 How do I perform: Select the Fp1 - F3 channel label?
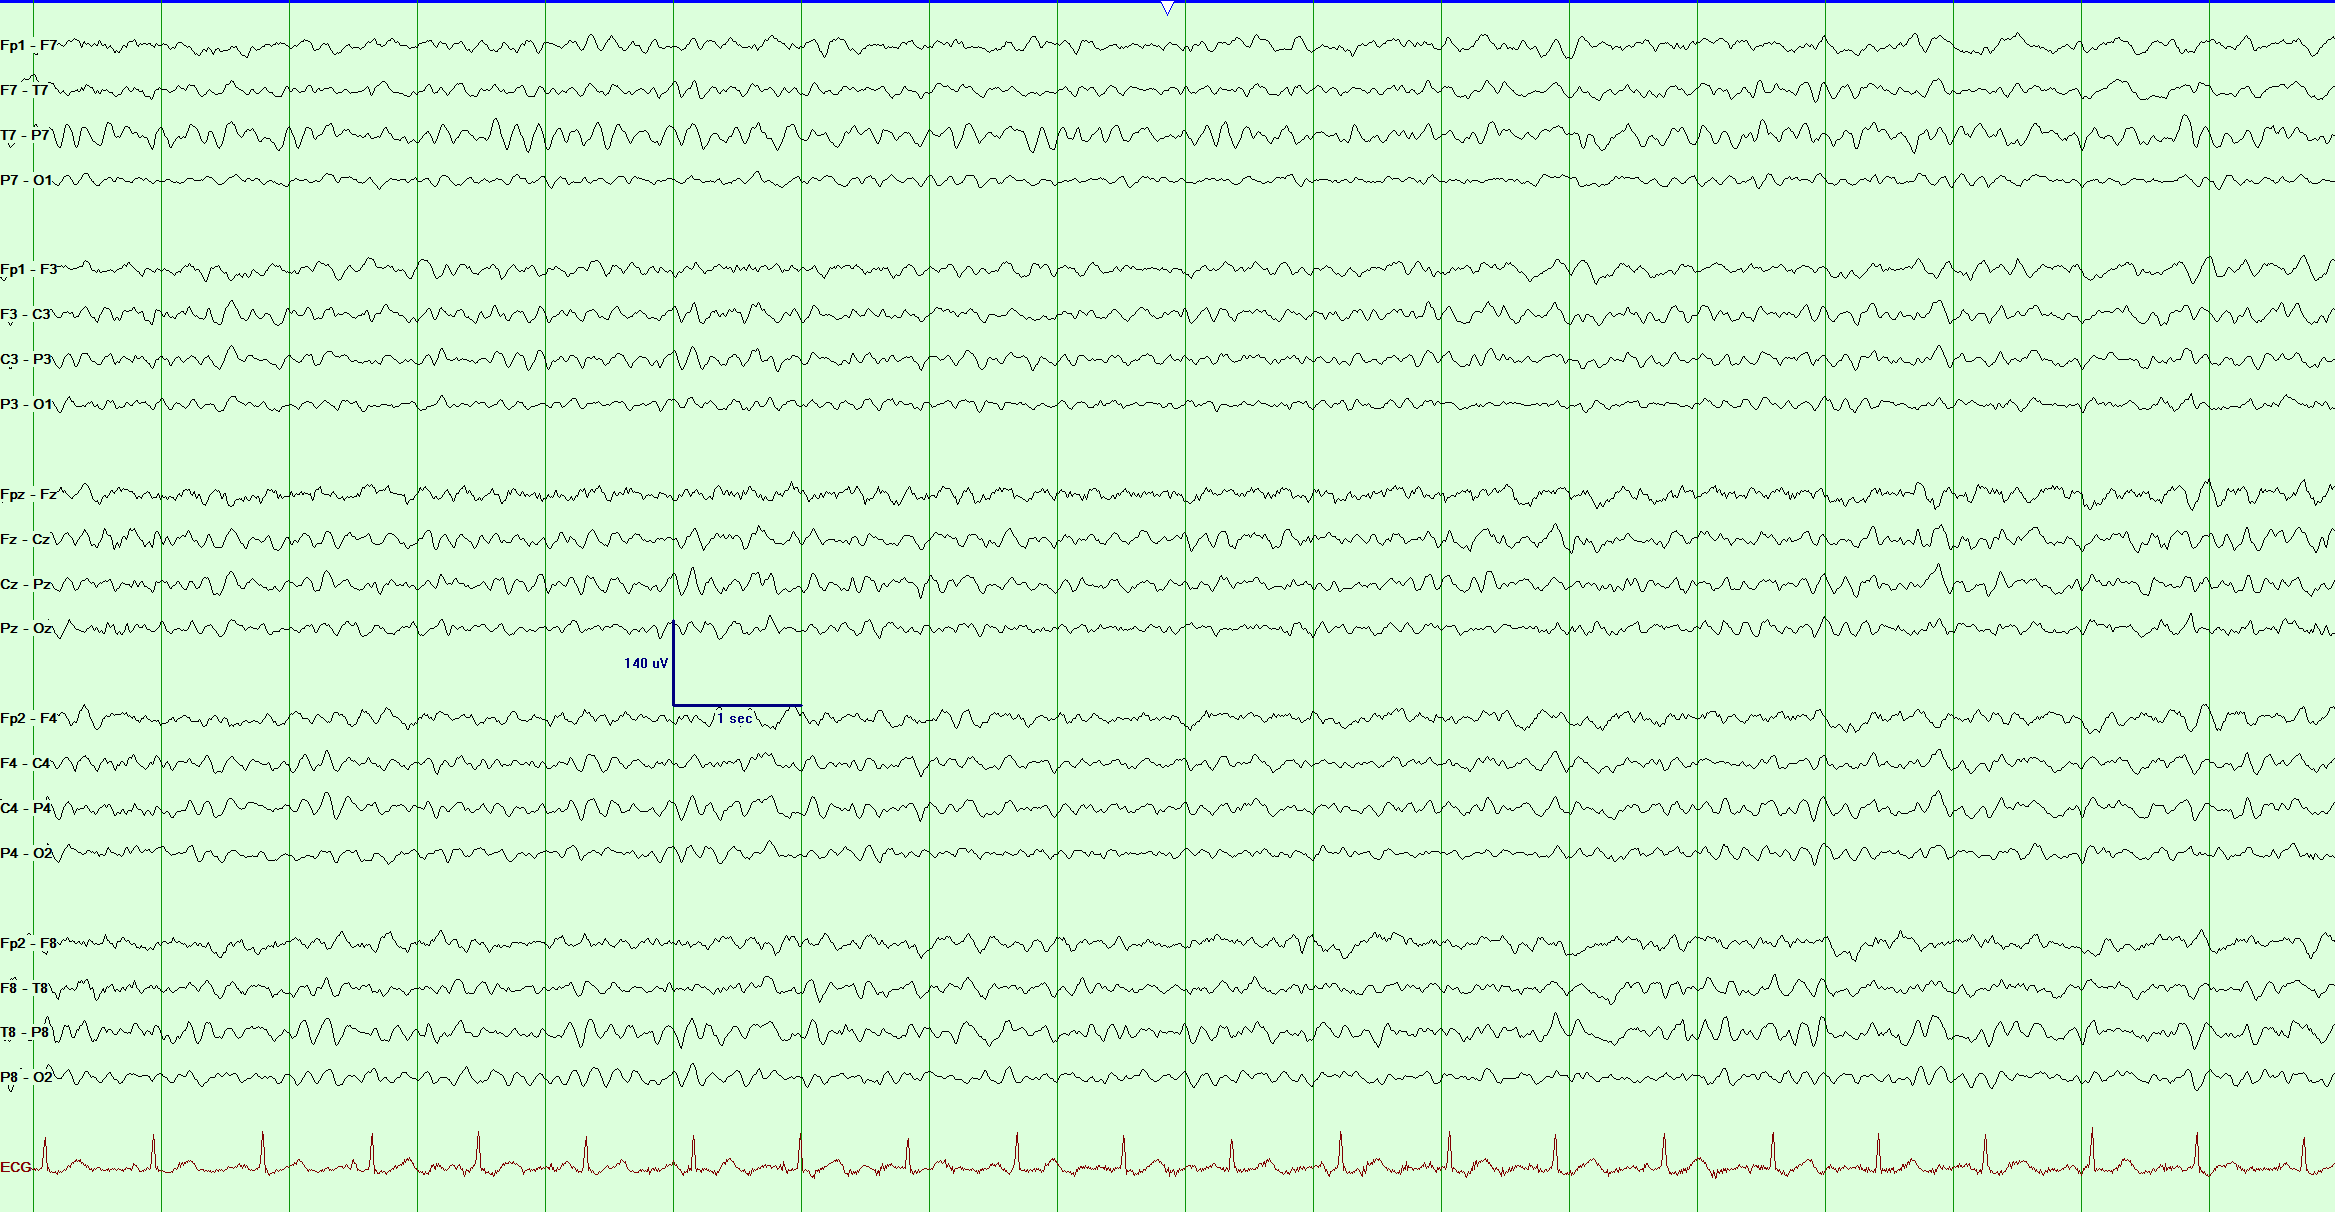(x=29, y=270)
